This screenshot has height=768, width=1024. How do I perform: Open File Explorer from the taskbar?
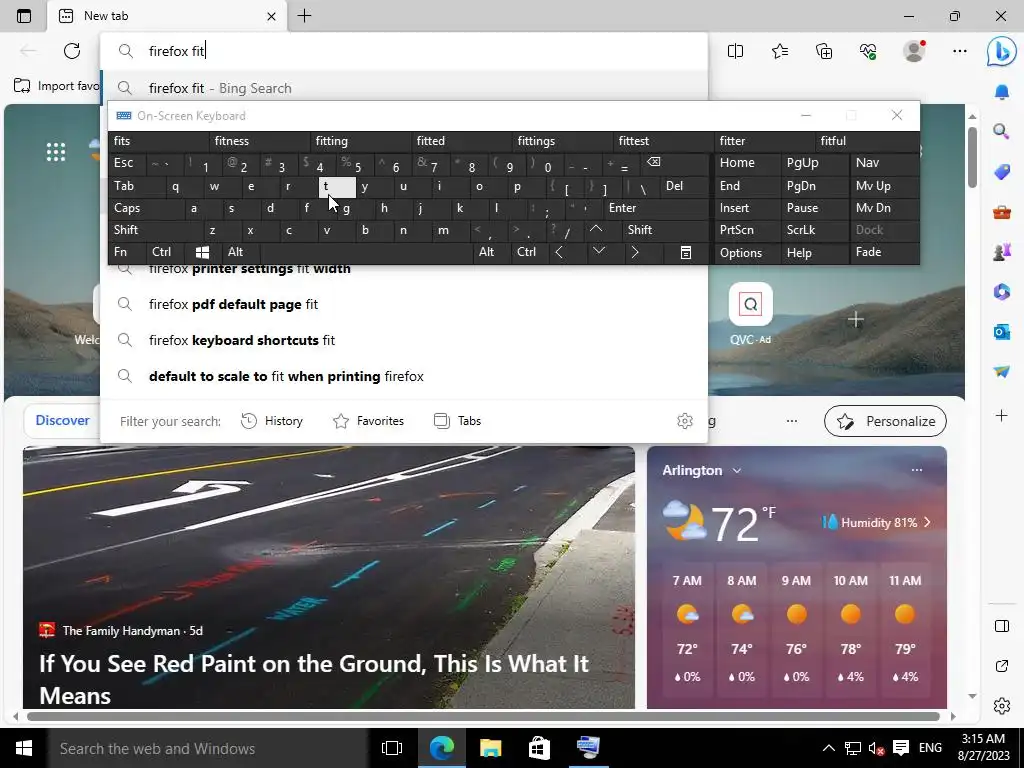point(490,748)
